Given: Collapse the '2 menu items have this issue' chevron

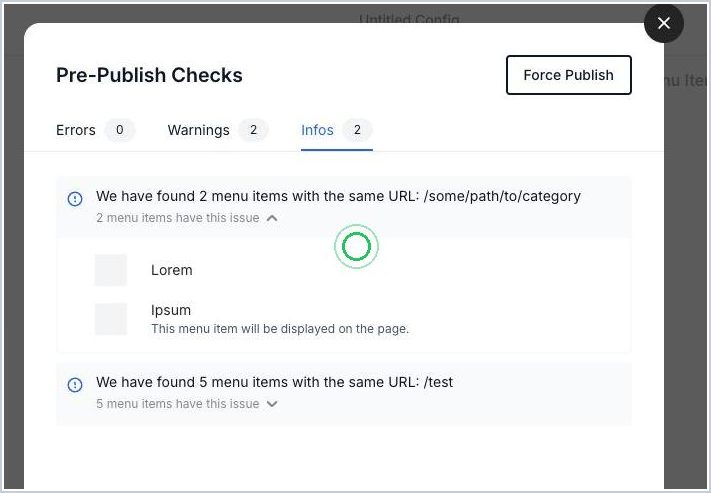Looking at the screenshot, I should click(272, 218).
